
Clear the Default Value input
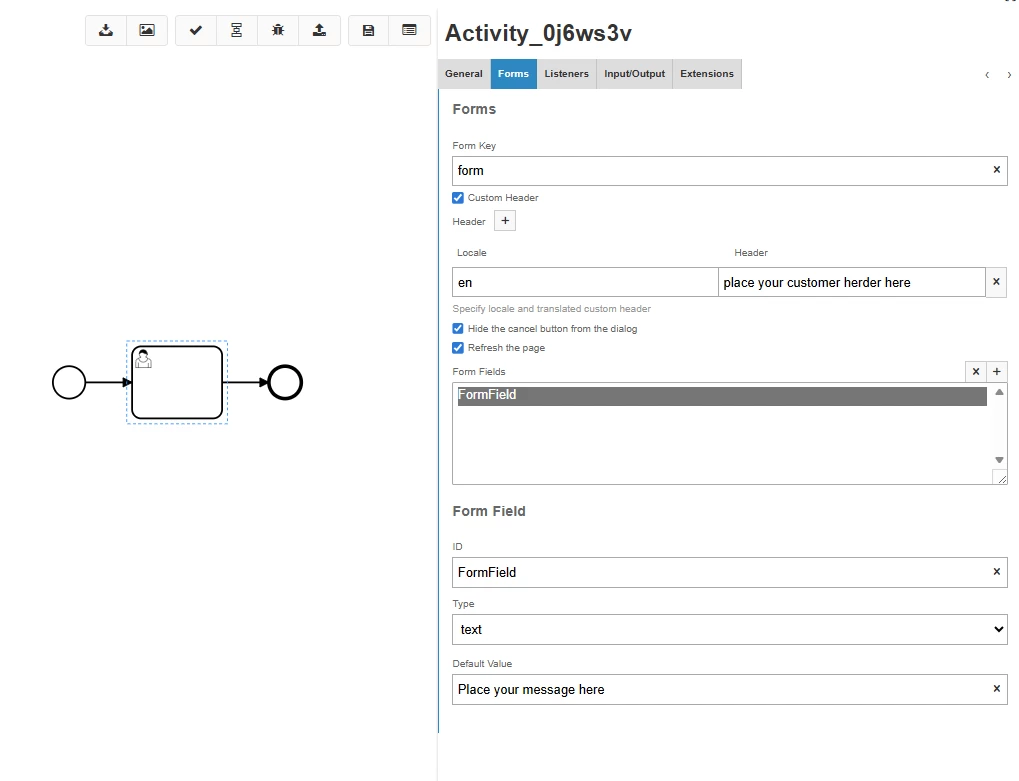click(x=996, y=689)
